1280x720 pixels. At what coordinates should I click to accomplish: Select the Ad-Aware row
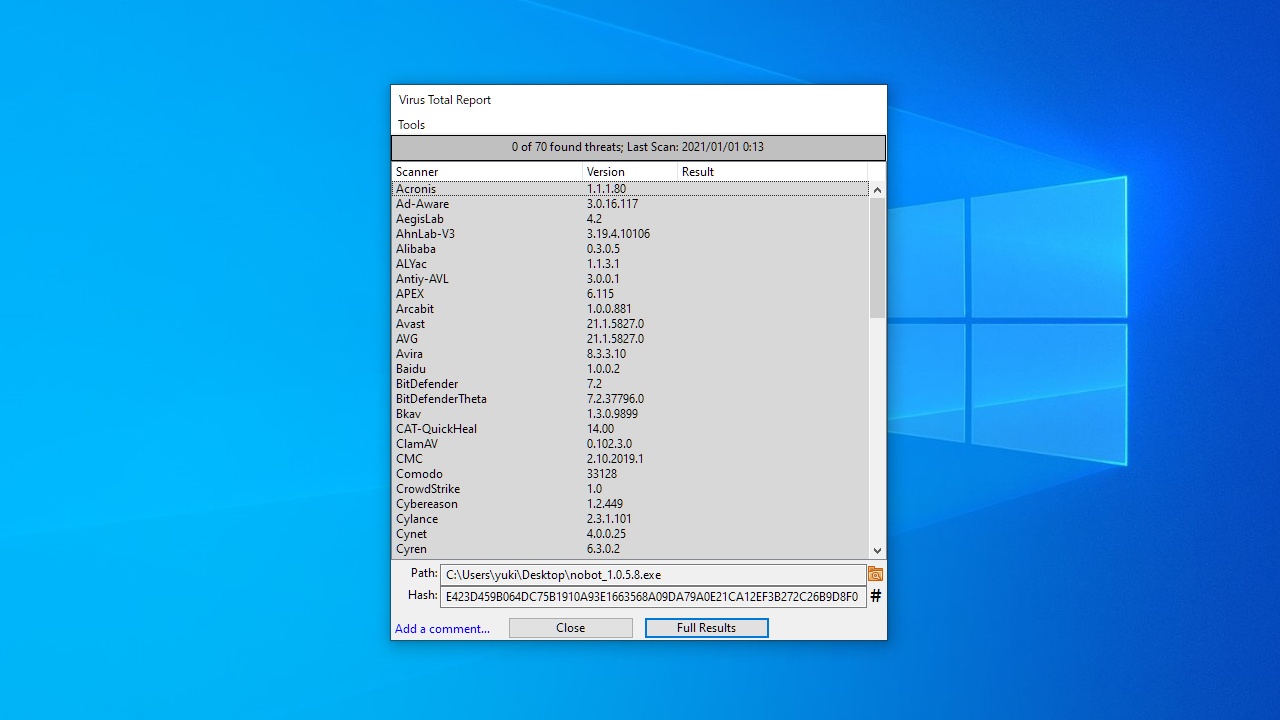pyautogui.click(x=630, y=204)
